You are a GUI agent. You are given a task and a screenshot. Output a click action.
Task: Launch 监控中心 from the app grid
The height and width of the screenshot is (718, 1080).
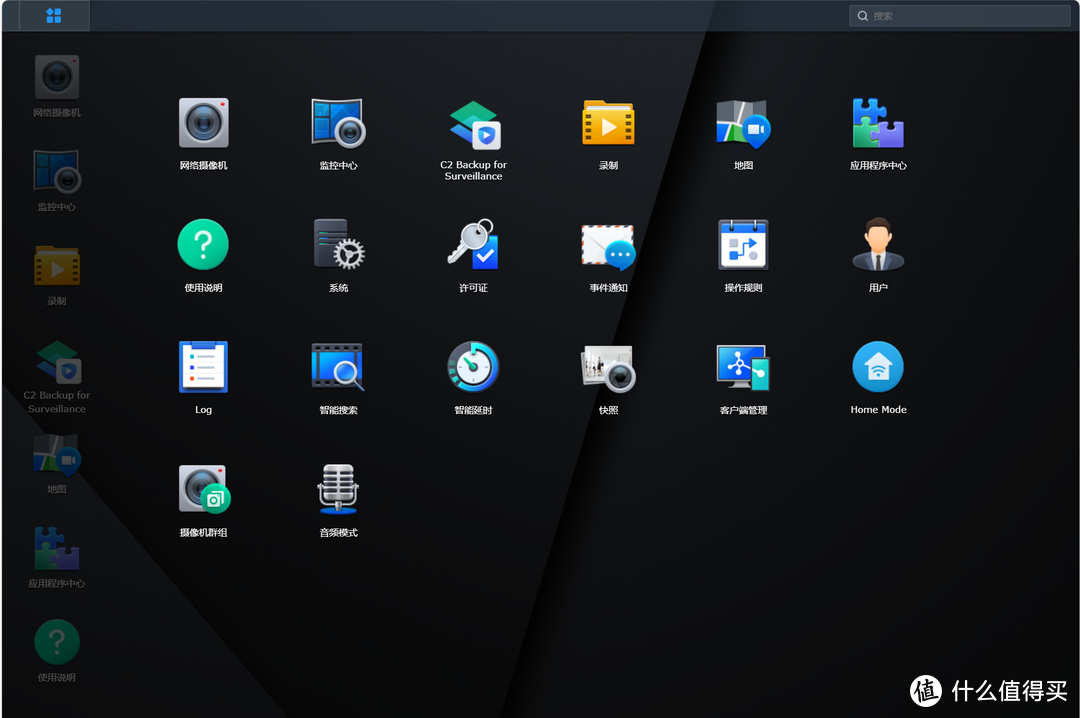[x=338, y=124]
